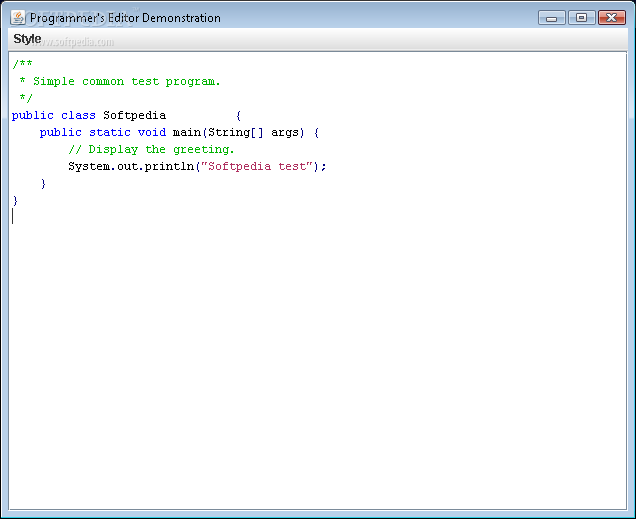Click the final closing brace of the class
The image size is (636, 519).
point(15,201)
